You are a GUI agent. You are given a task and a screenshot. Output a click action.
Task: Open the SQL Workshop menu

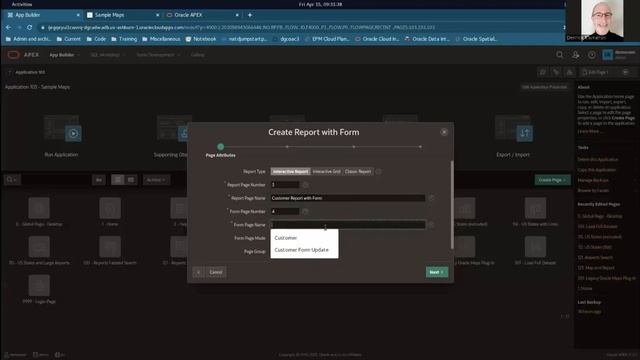tap(107, 55)
